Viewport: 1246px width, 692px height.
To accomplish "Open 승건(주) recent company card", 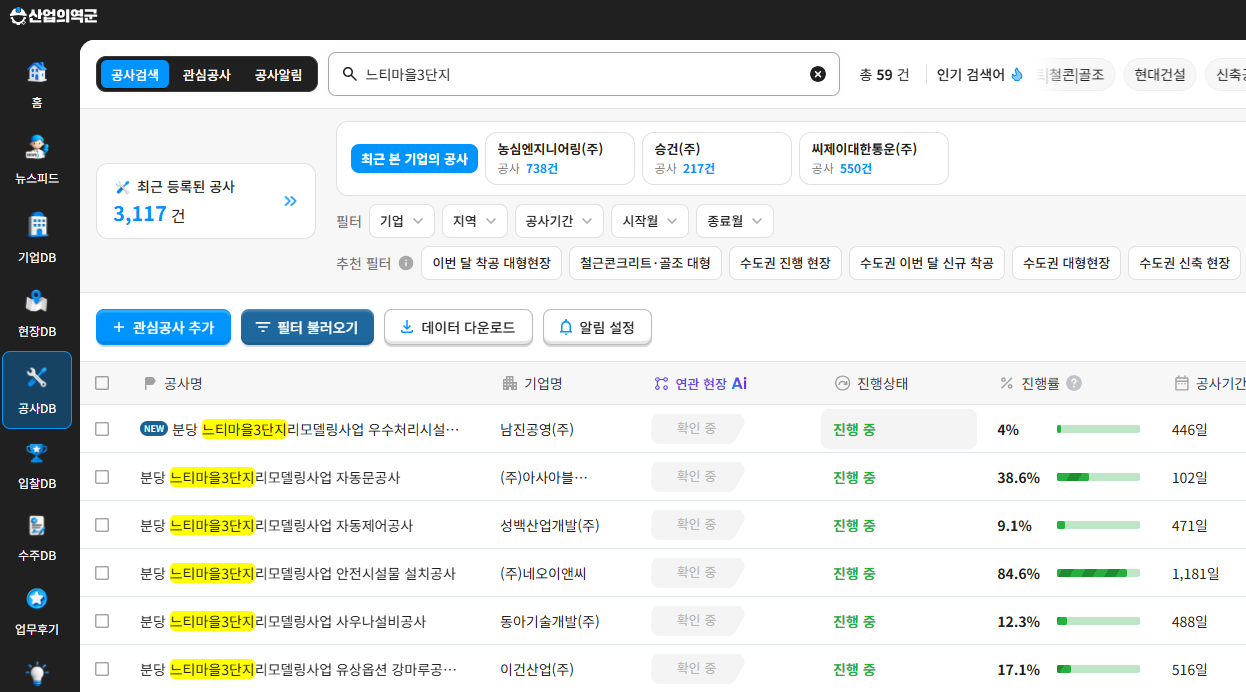I will (717, 158).
